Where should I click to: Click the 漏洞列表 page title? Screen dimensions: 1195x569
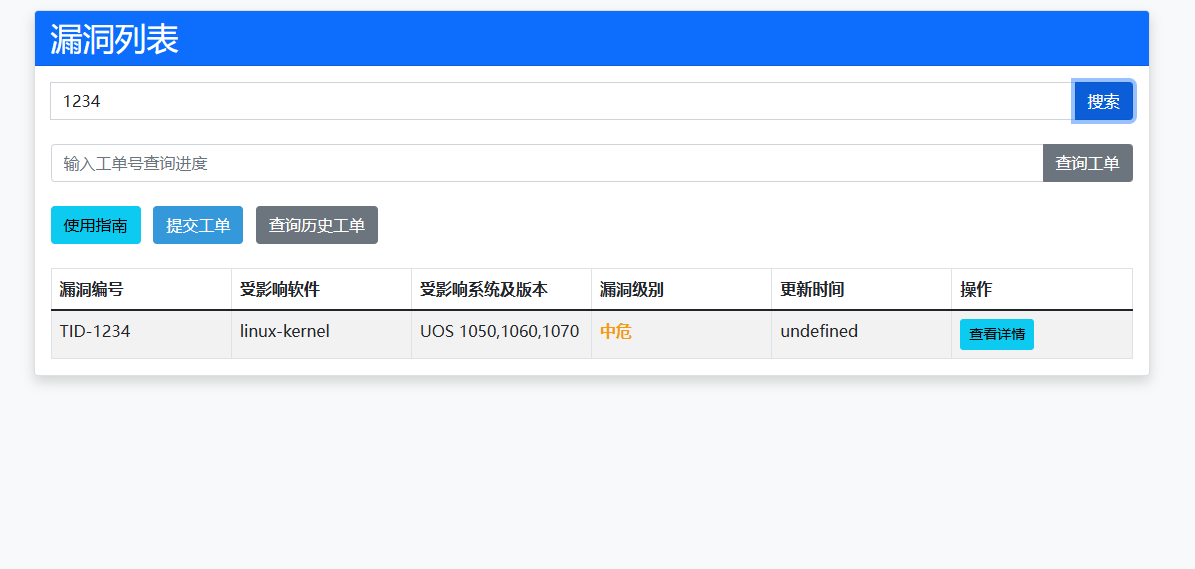point(115,39)
